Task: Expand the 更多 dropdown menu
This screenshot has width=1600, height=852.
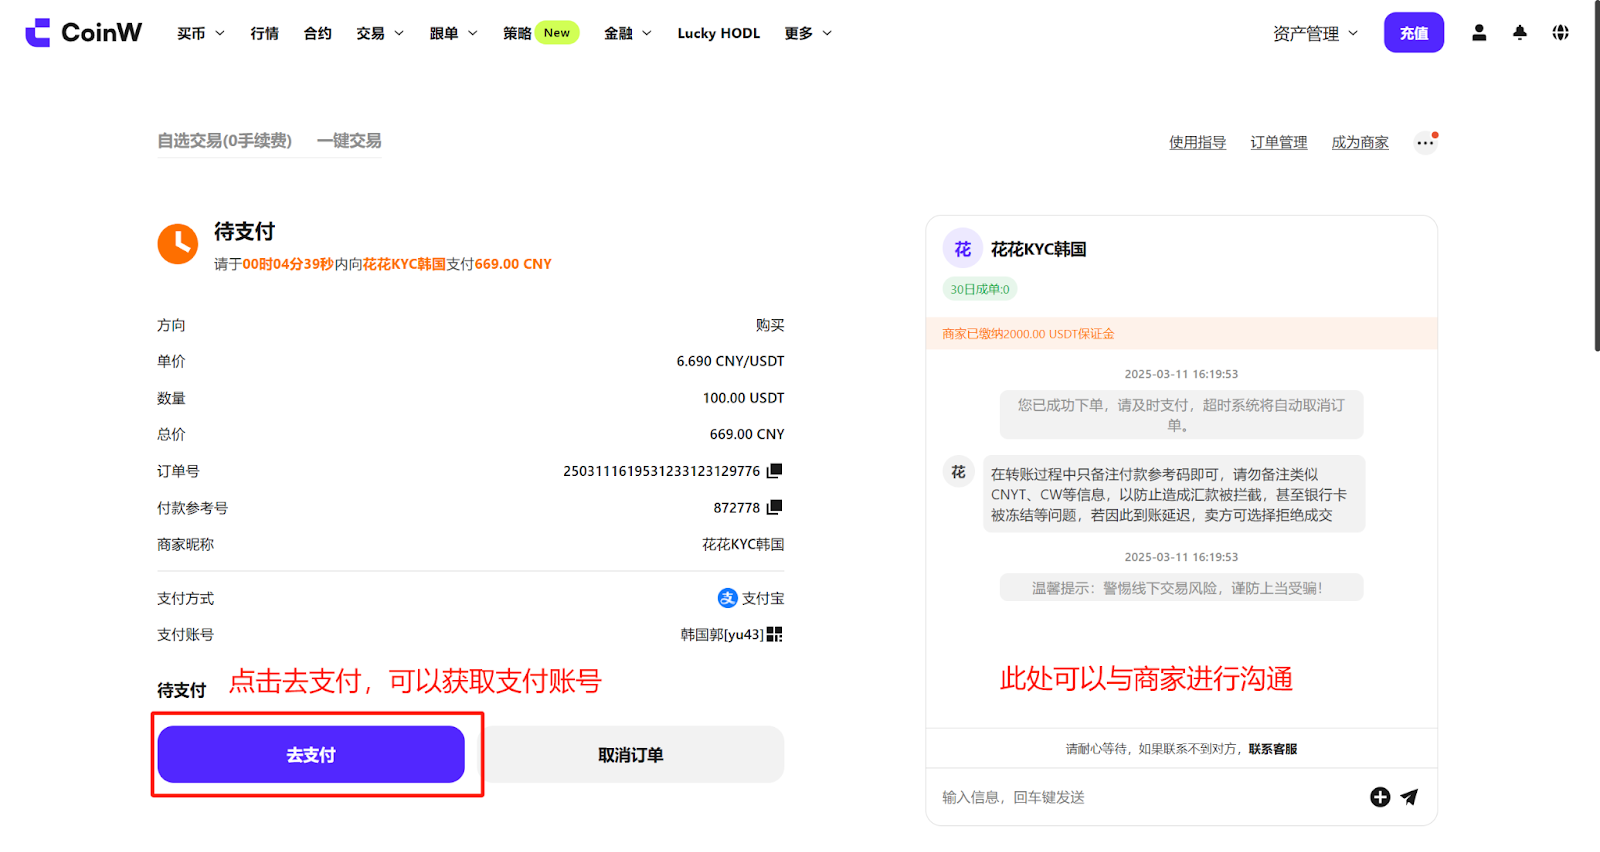Action: pos(808,33)
